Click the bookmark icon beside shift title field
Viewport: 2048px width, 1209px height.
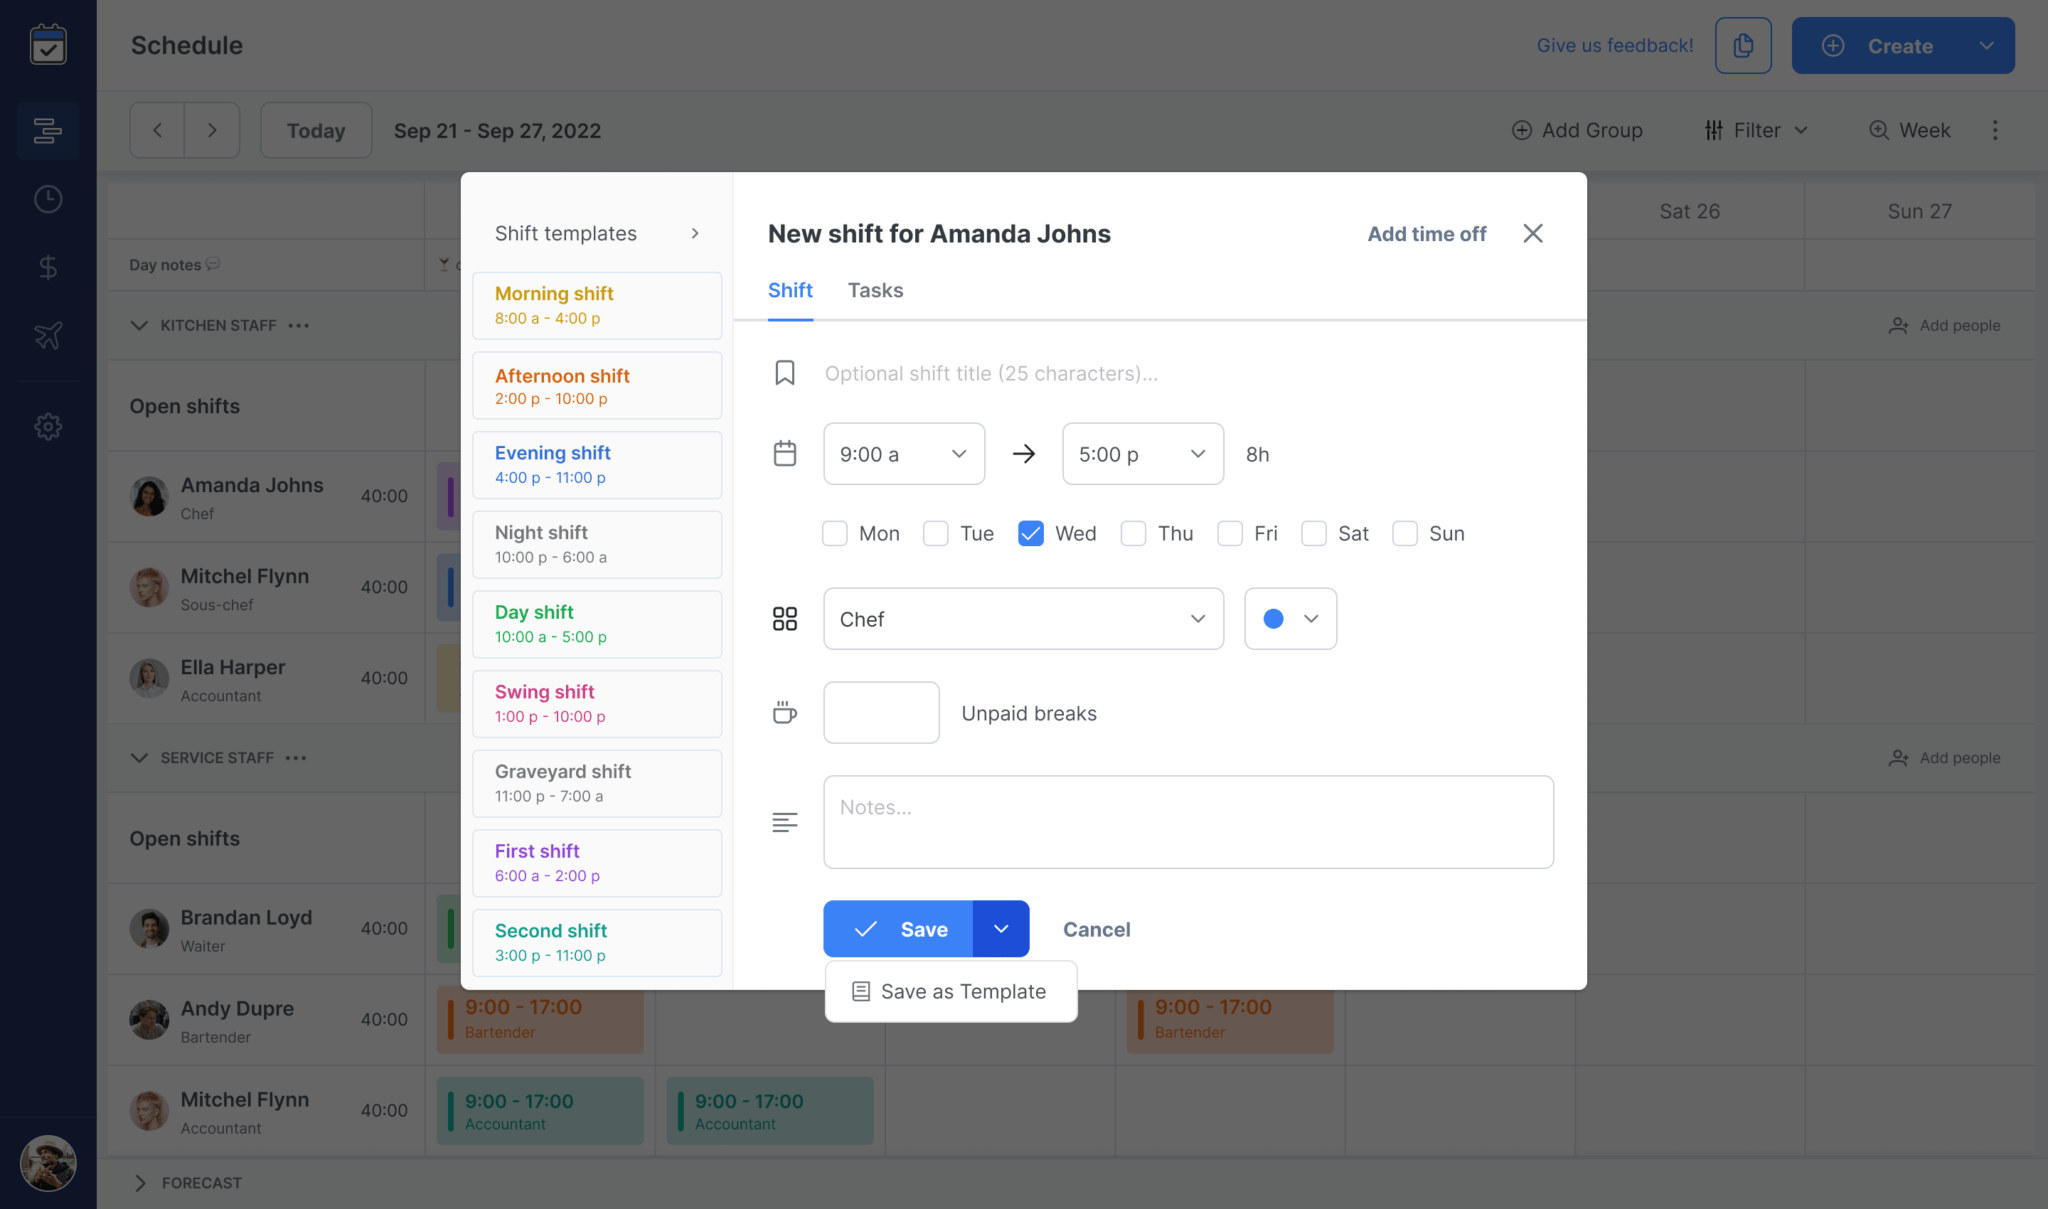click(x=784, y=372)
